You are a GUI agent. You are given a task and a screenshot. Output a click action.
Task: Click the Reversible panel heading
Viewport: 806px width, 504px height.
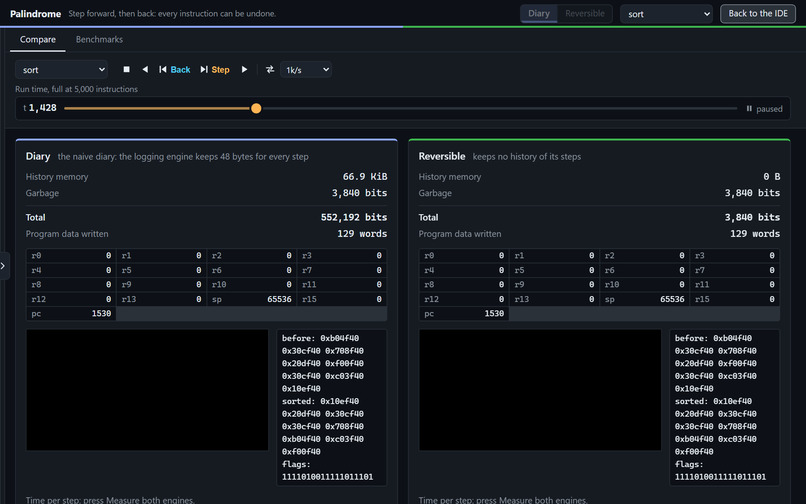442,156
